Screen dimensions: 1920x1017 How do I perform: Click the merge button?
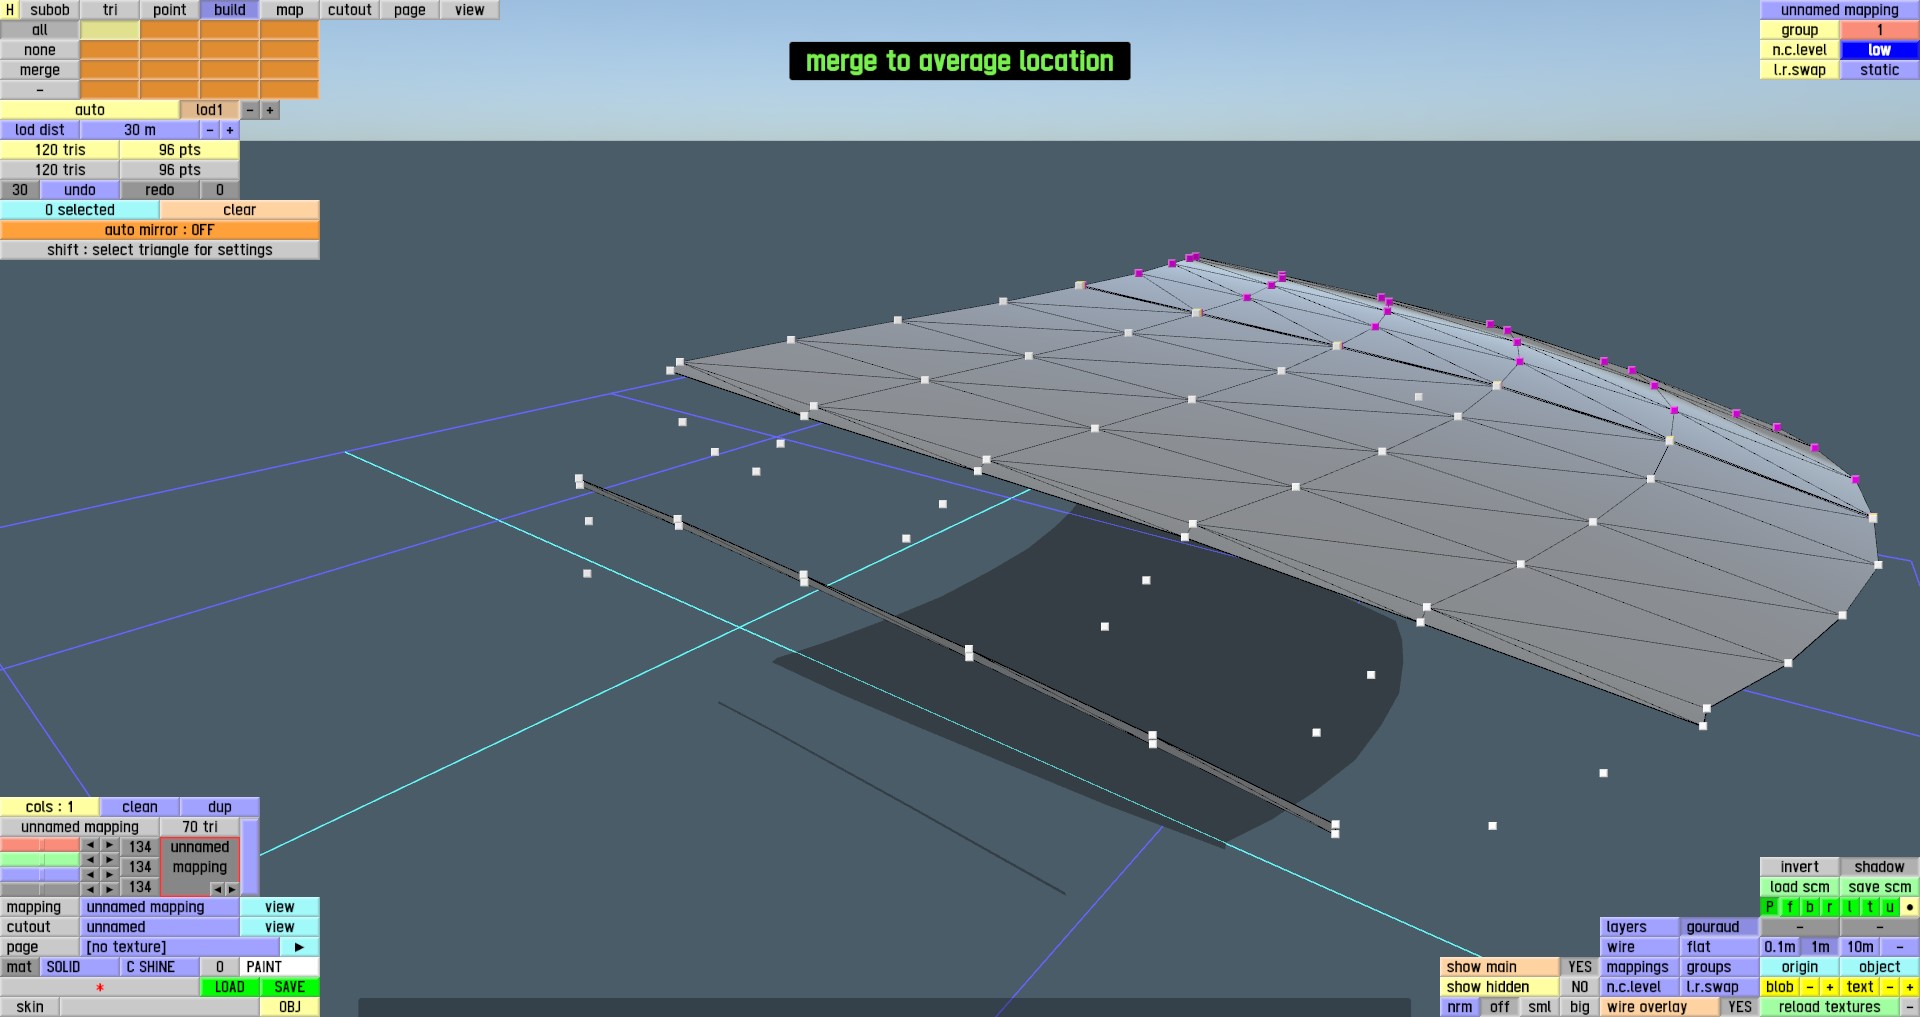click(x=40, y=70)
